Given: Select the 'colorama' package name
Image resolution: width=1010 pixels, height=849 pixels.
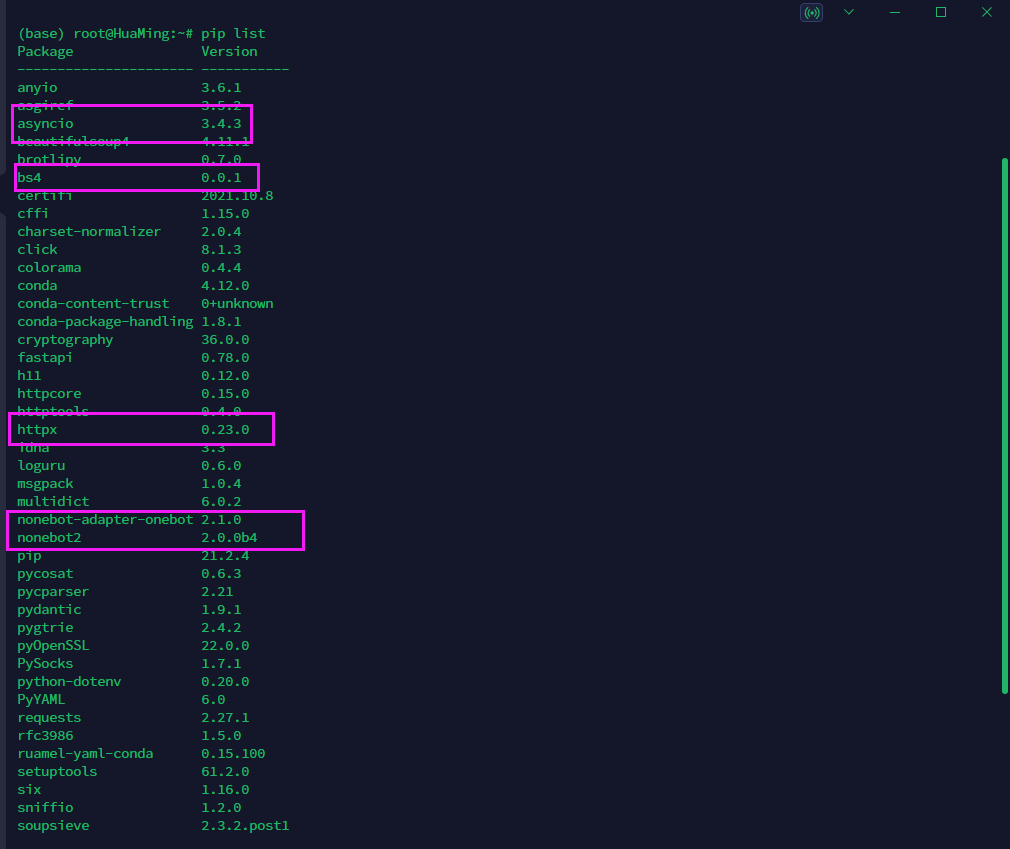Looking at the screenshot, I should (x=49, y=268).
